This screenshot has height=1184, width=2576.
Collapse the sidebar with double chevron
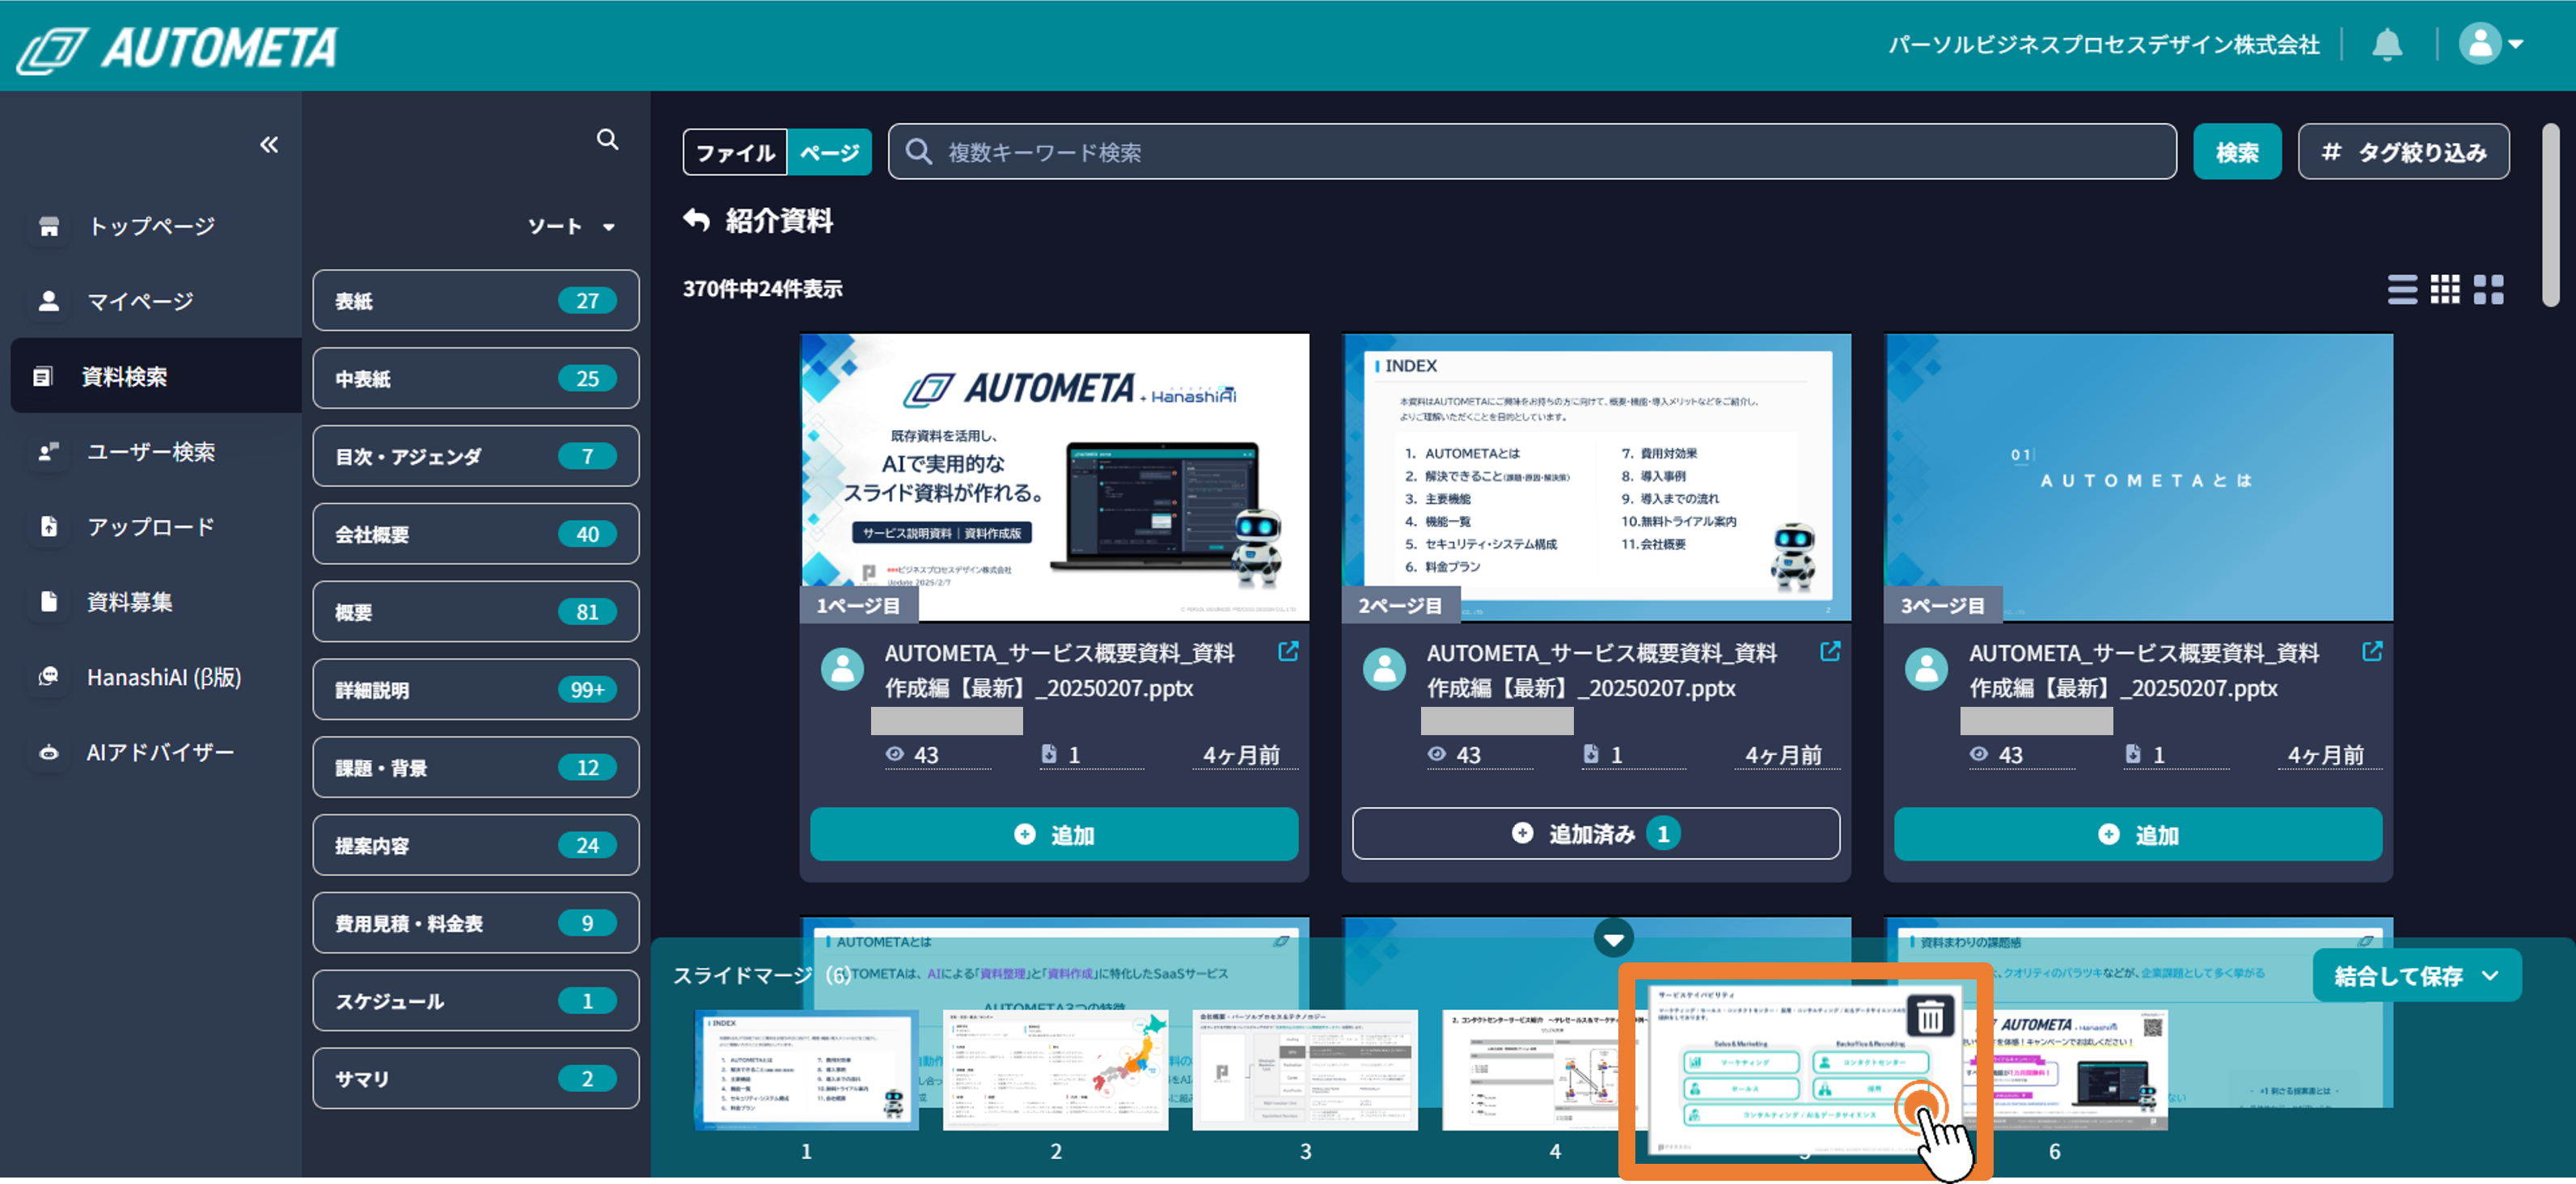tap(269, 145)
